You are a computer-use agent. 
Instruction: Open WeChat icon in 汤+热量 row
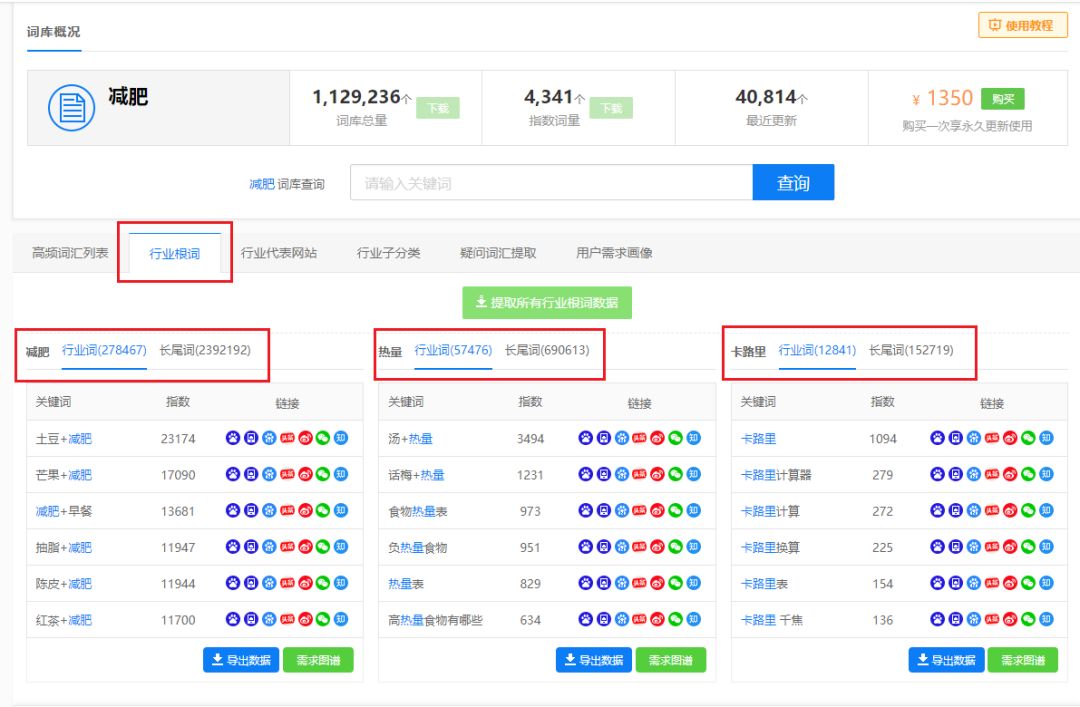click(676, 438)
